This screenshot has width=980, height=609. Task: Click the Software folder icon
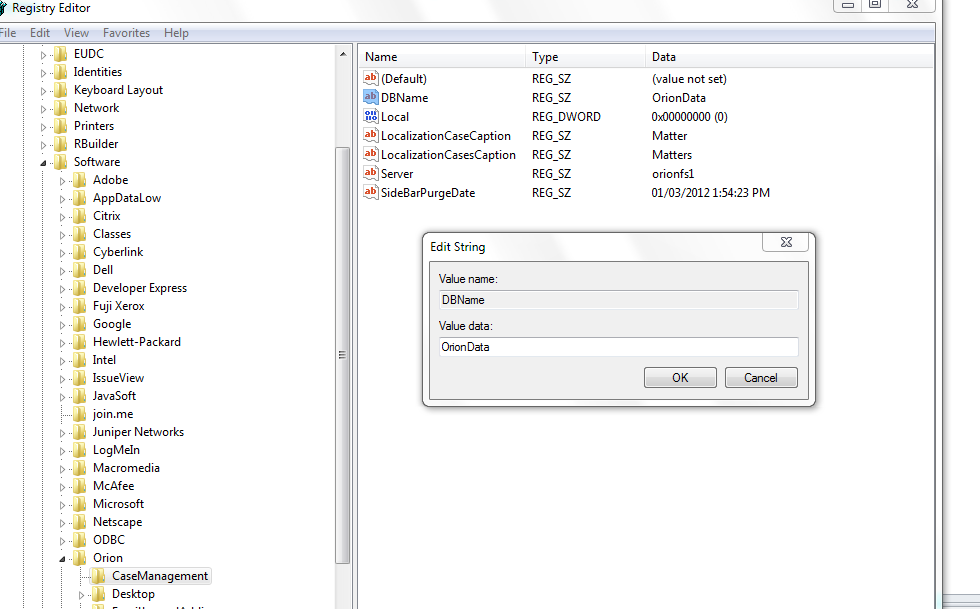click(61, 162)
